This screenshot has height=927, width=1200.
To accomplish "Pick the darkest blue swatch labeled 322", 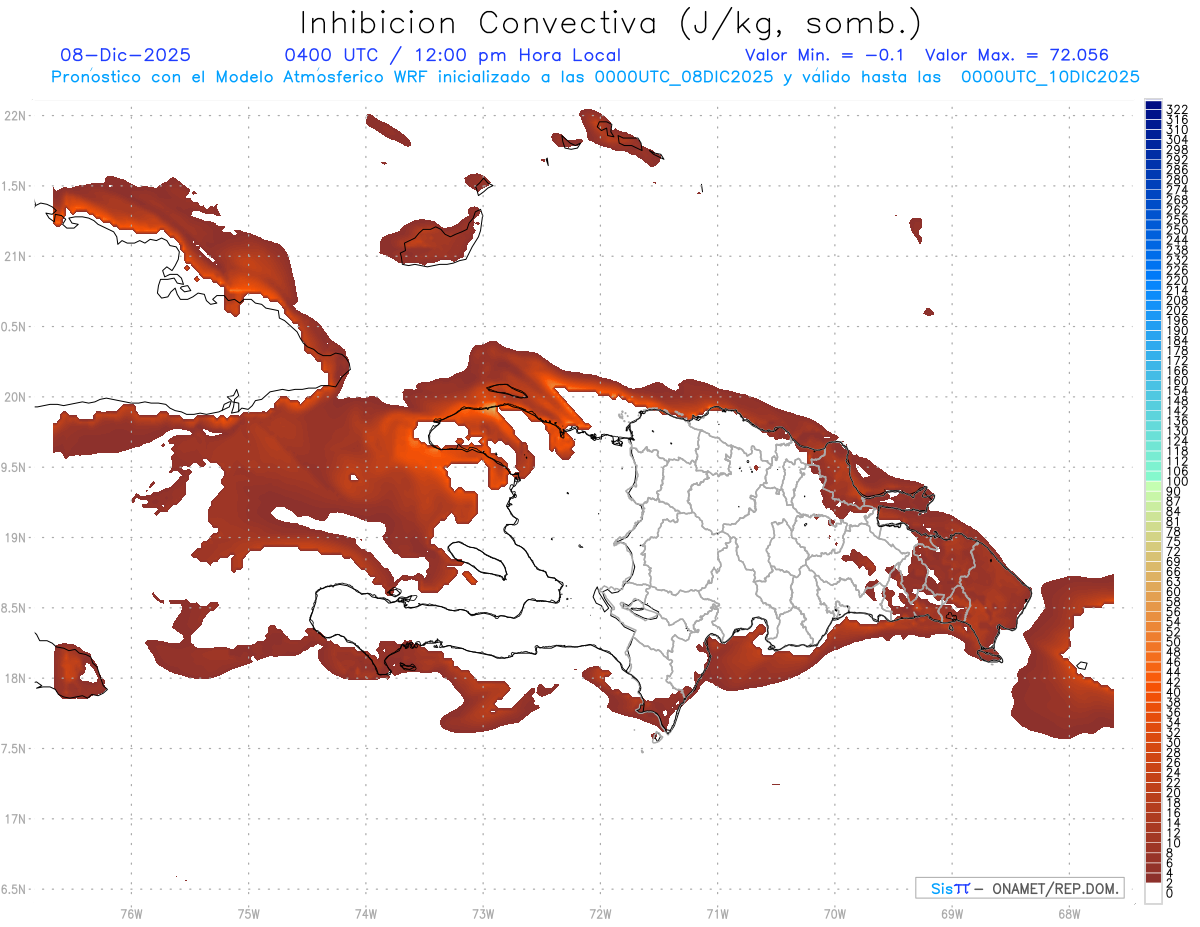I will pos(1153,106).
